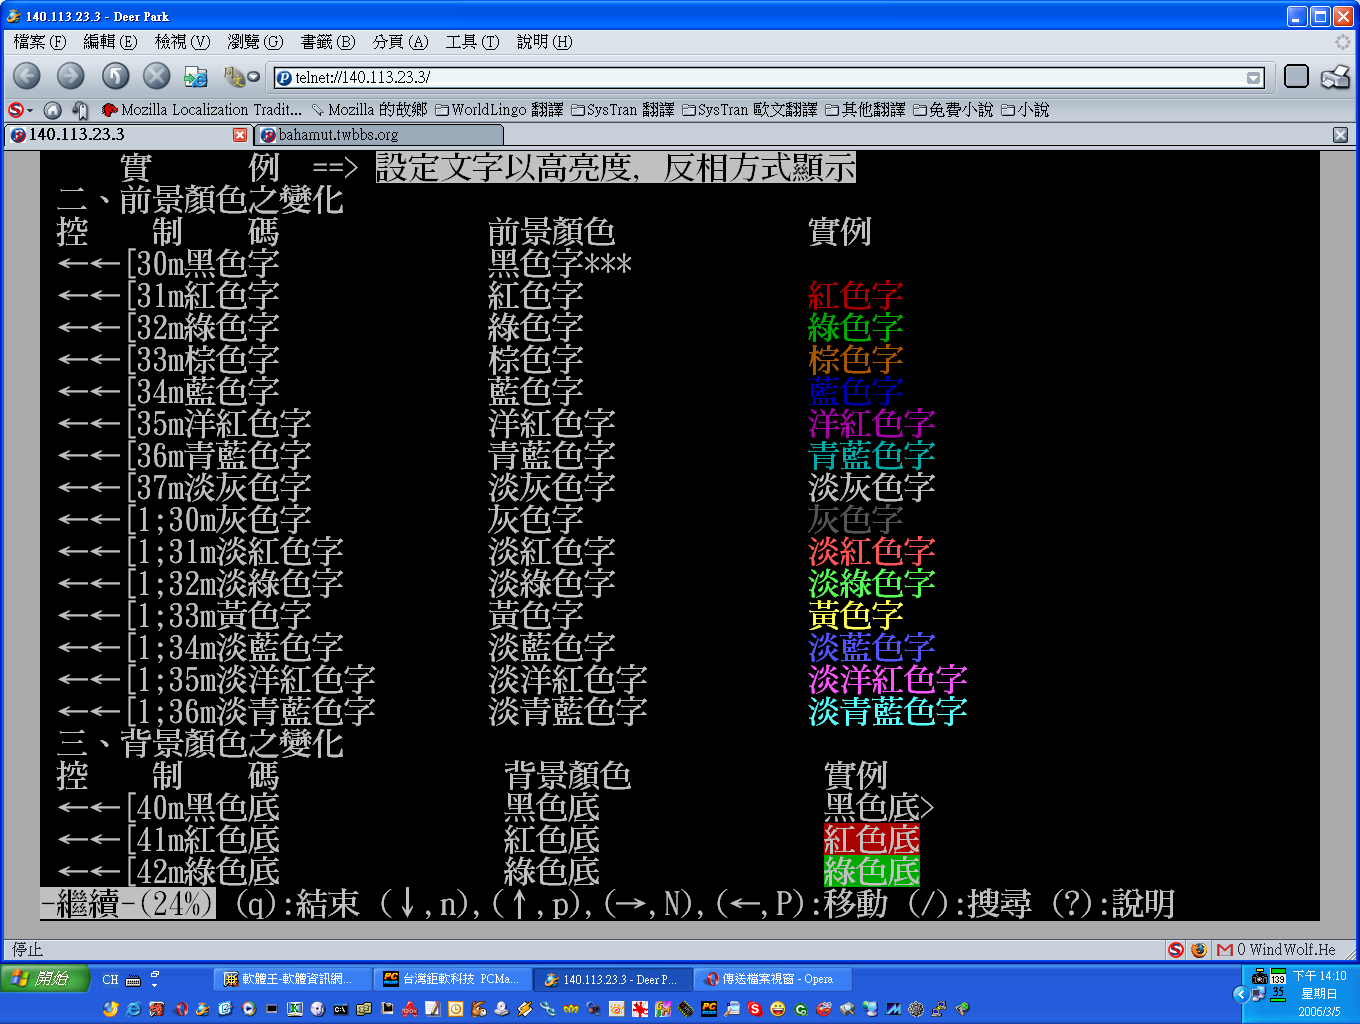Click the Back navigation button
Image resolution: width=1360 pixels, height=1024 pixels.
27,76
